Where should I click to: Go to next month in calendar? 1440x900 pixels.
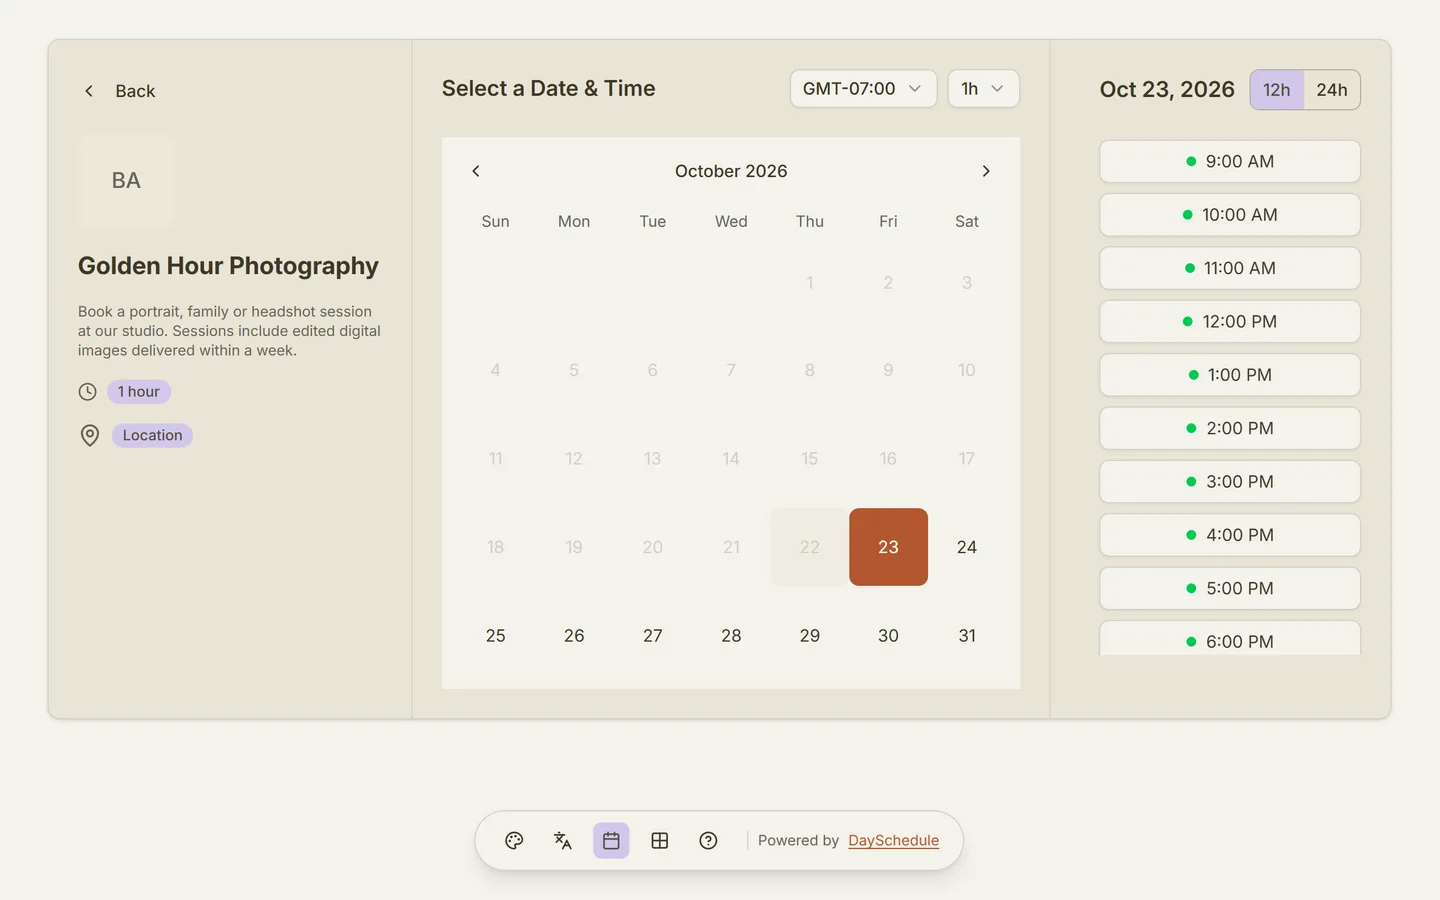(986, 171)
